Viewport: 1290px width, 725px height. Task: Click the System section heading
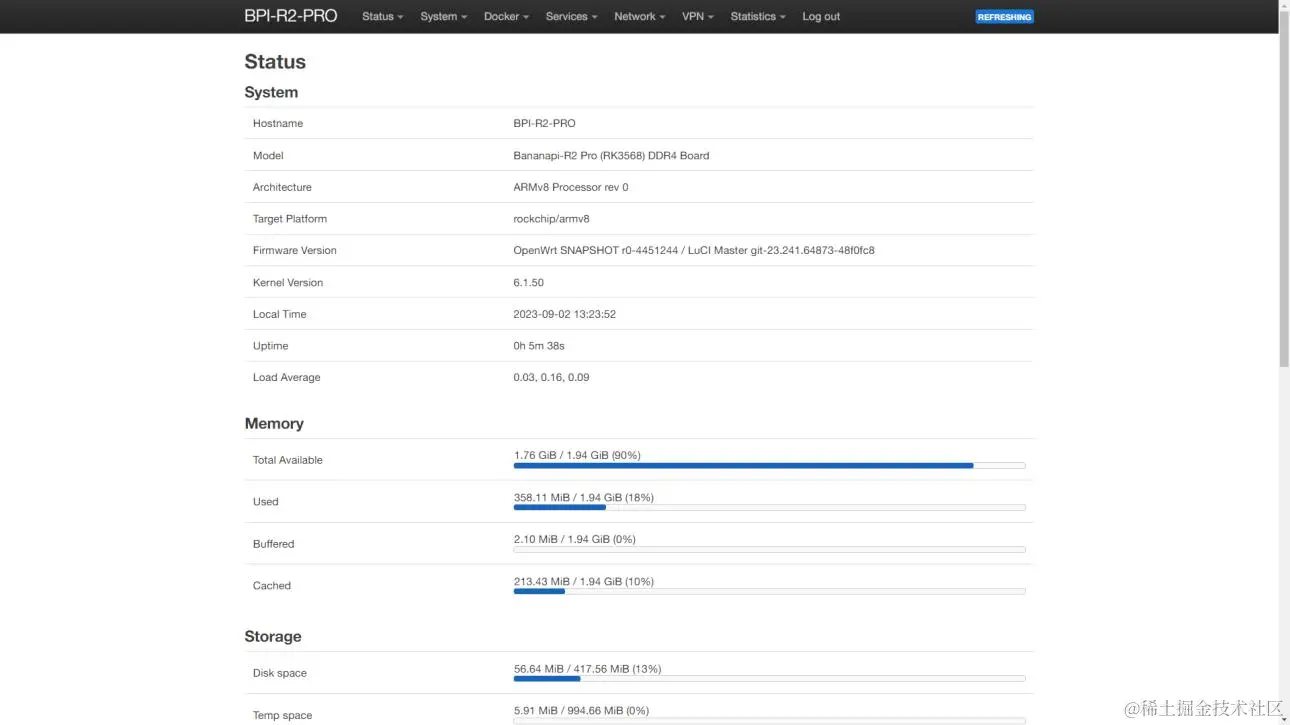click(x=271, y=92)
